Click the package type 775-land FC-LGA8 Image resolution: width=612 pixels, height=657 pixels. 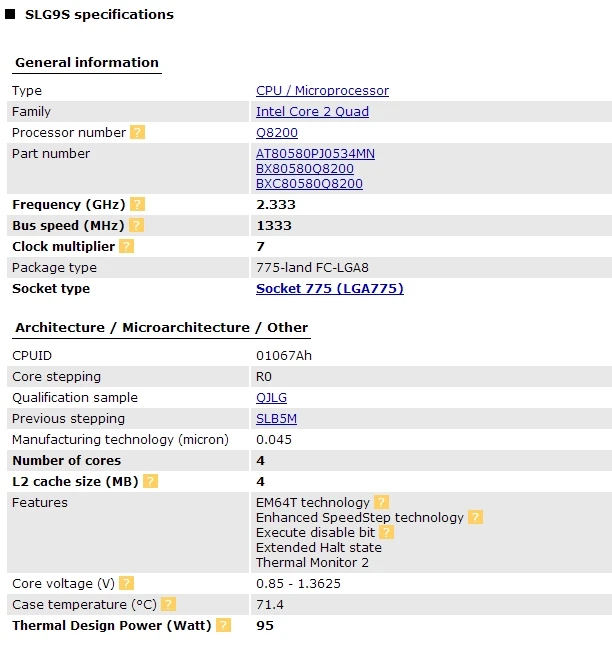click(x=312, y=267)
